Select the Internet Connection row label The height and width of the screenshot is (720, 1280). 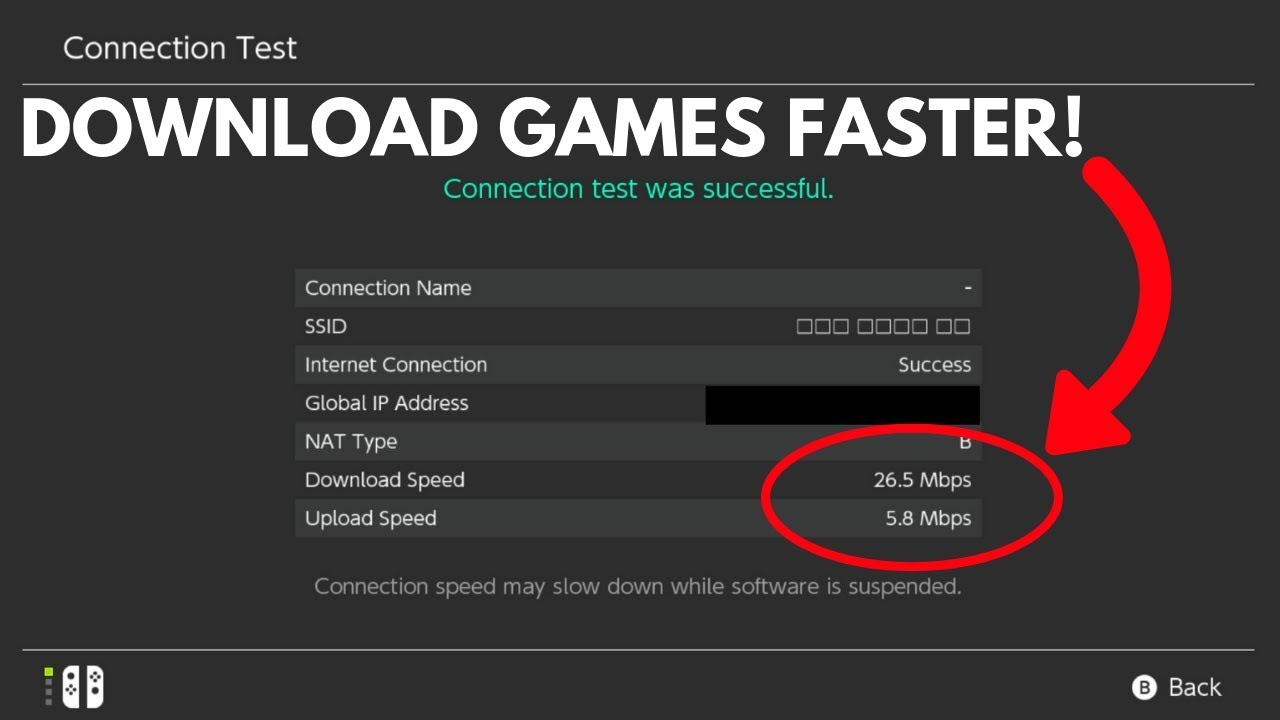pyautogui.click(x=396, y=365)
